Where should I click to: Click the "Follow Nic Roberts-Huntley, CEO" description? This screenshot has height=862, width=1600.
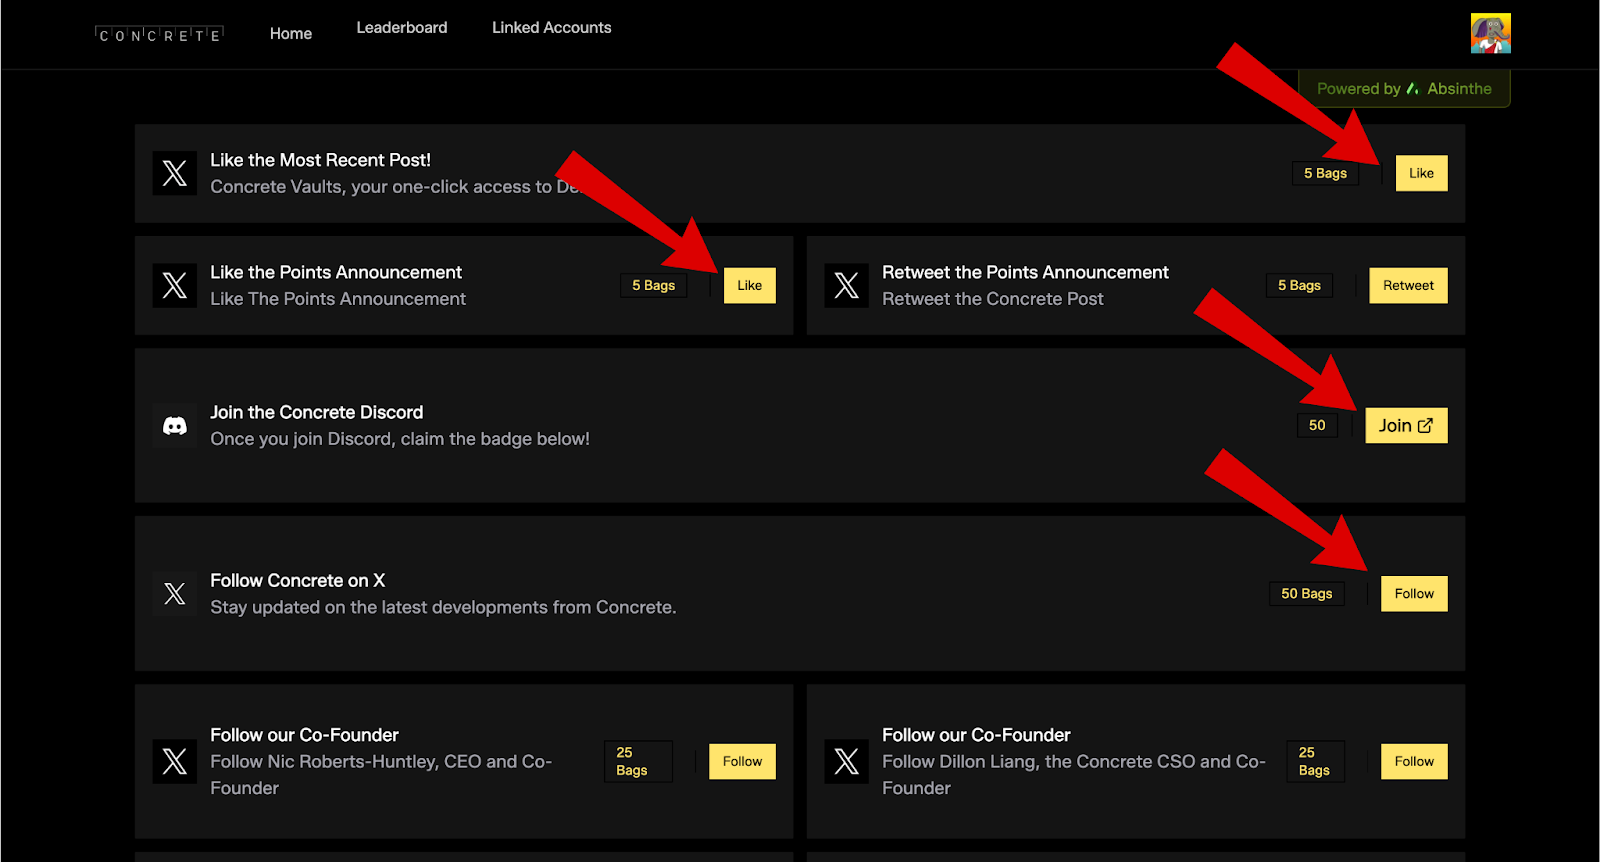tap(381, 775)
